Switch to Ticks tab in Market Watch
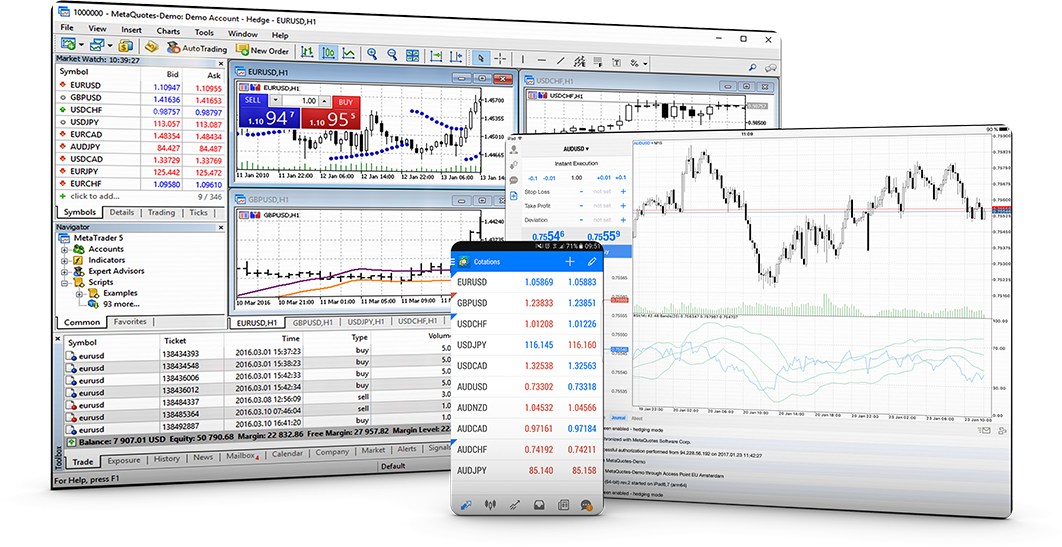1062x547 pixels. (x=198, y=212)
